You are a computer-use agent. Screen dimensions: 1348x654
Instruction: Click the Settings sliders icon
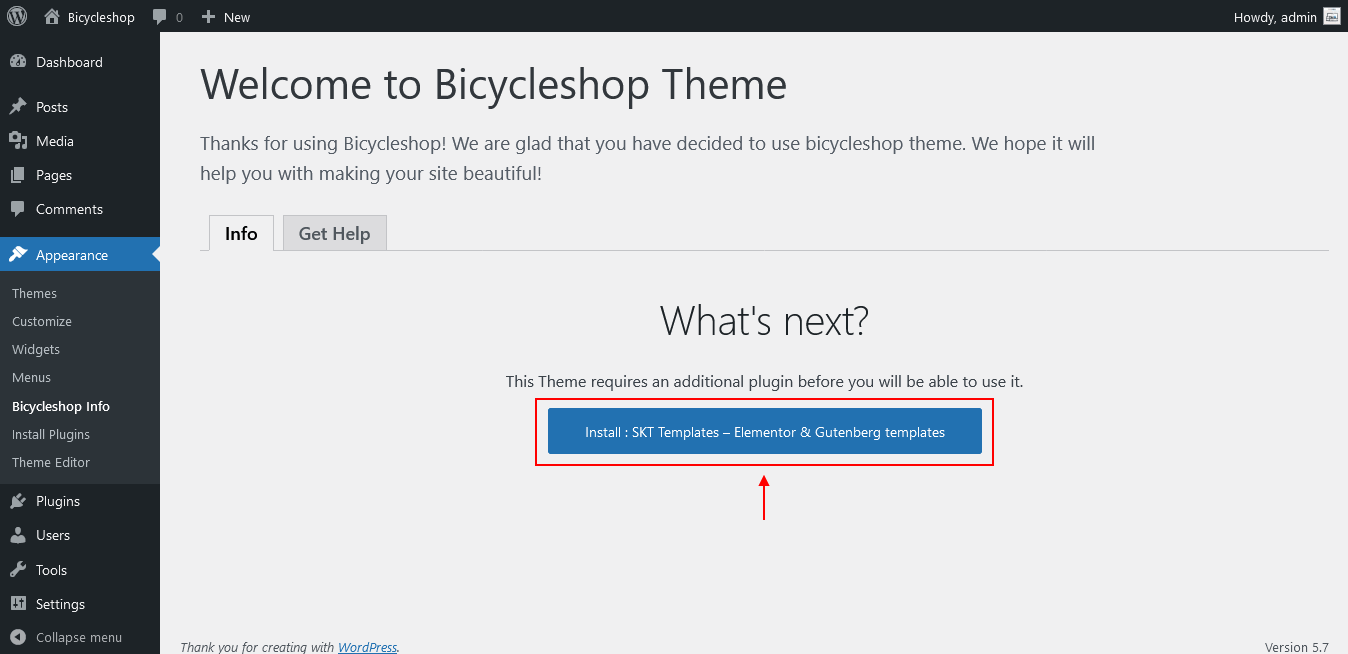18,604
